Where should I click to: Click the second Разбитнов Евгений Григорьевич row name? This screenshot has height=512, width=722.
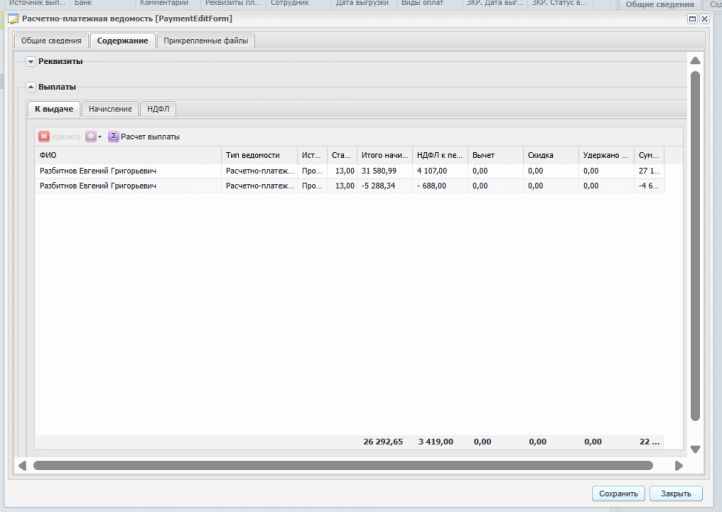click(98, 186)
